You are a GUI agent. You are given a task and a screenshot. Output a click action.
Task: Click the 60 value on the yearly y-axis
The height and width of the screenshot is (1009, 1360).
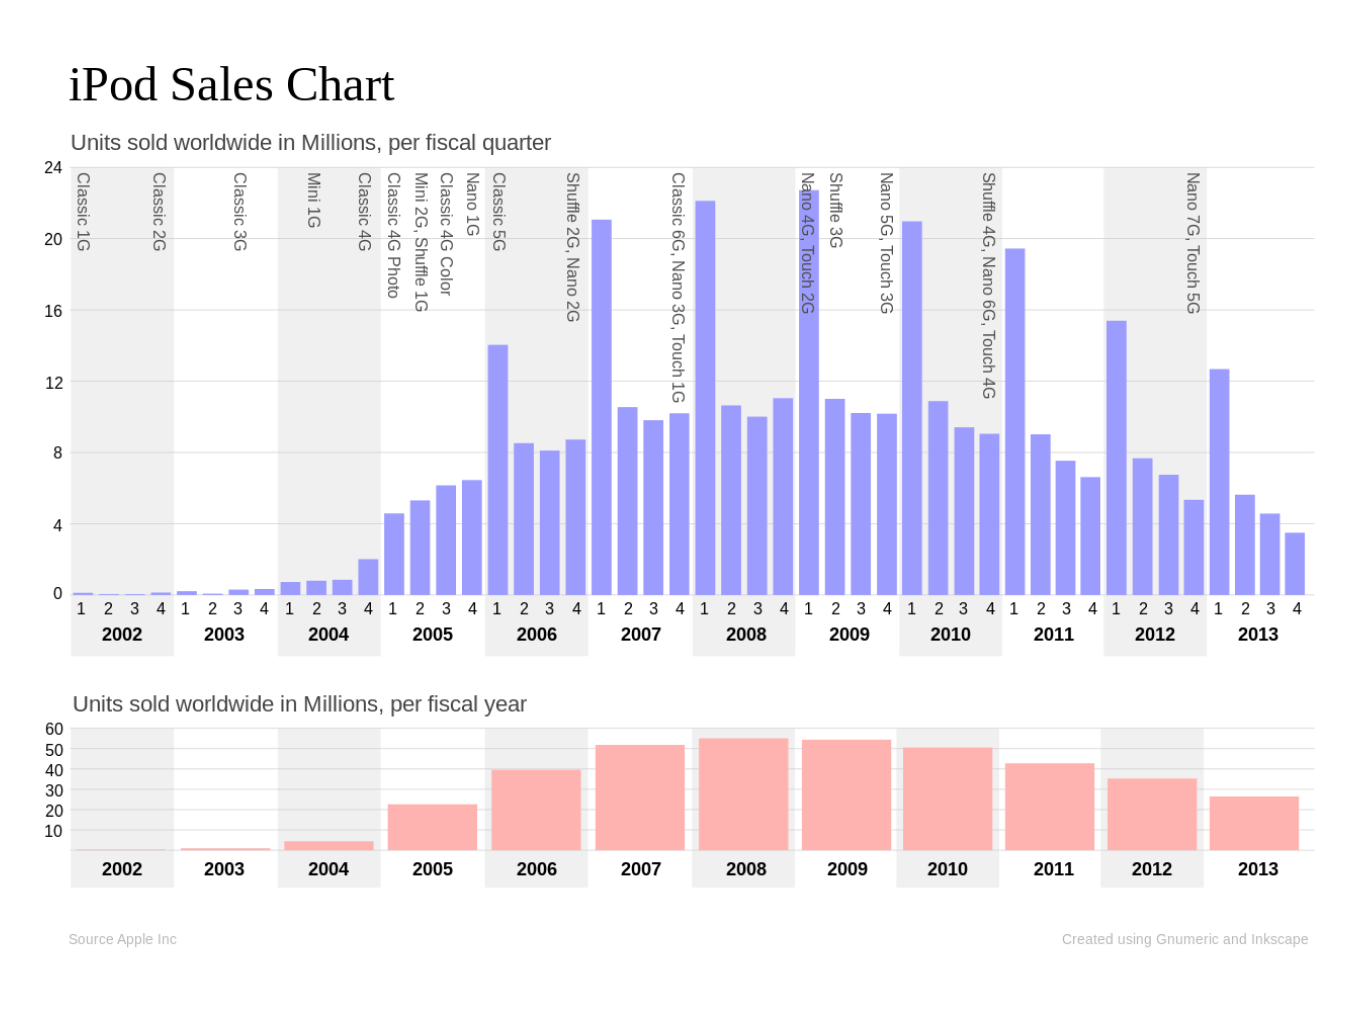[54, 729]
